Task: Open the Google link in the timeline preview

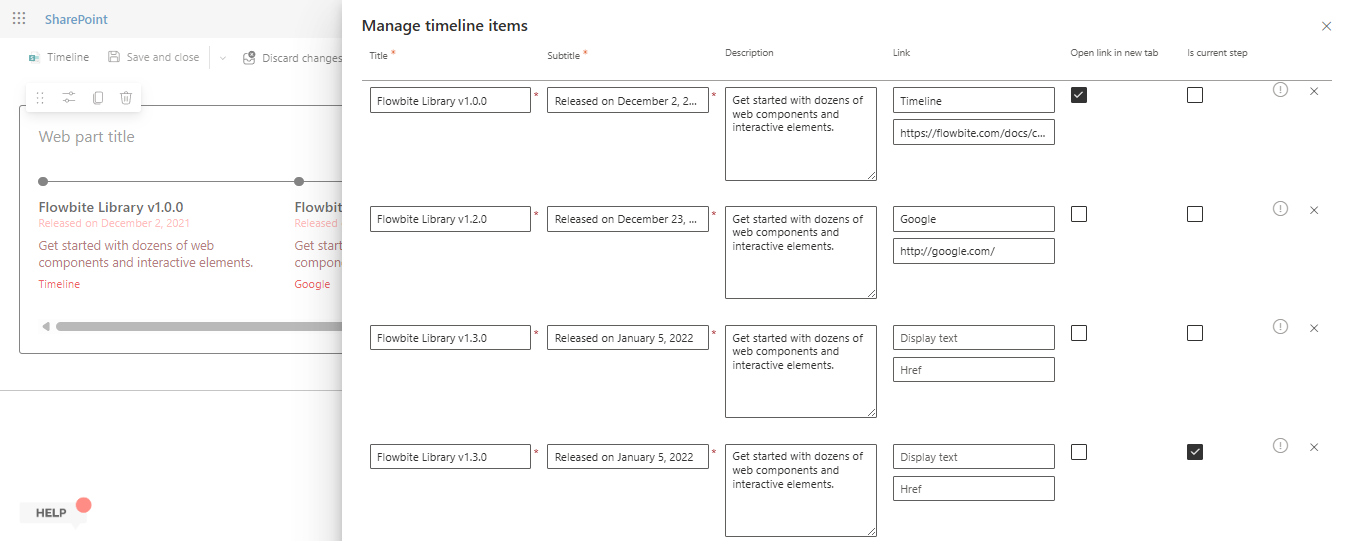Action: click(x=312, y=284)
